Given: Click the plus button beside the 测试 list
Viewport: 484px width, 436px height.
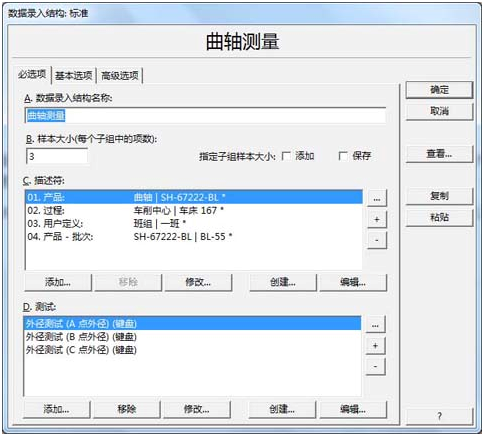Looking at the screenshot, I should (x=375, y=346).
